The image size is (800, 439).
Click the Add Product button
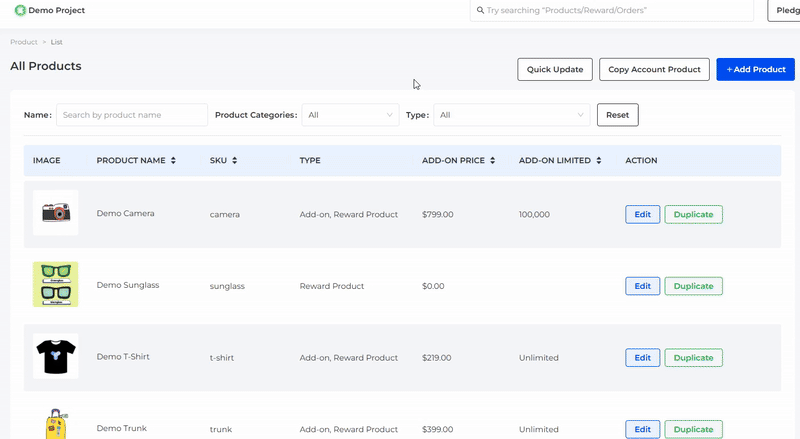(x=755, y=69)
